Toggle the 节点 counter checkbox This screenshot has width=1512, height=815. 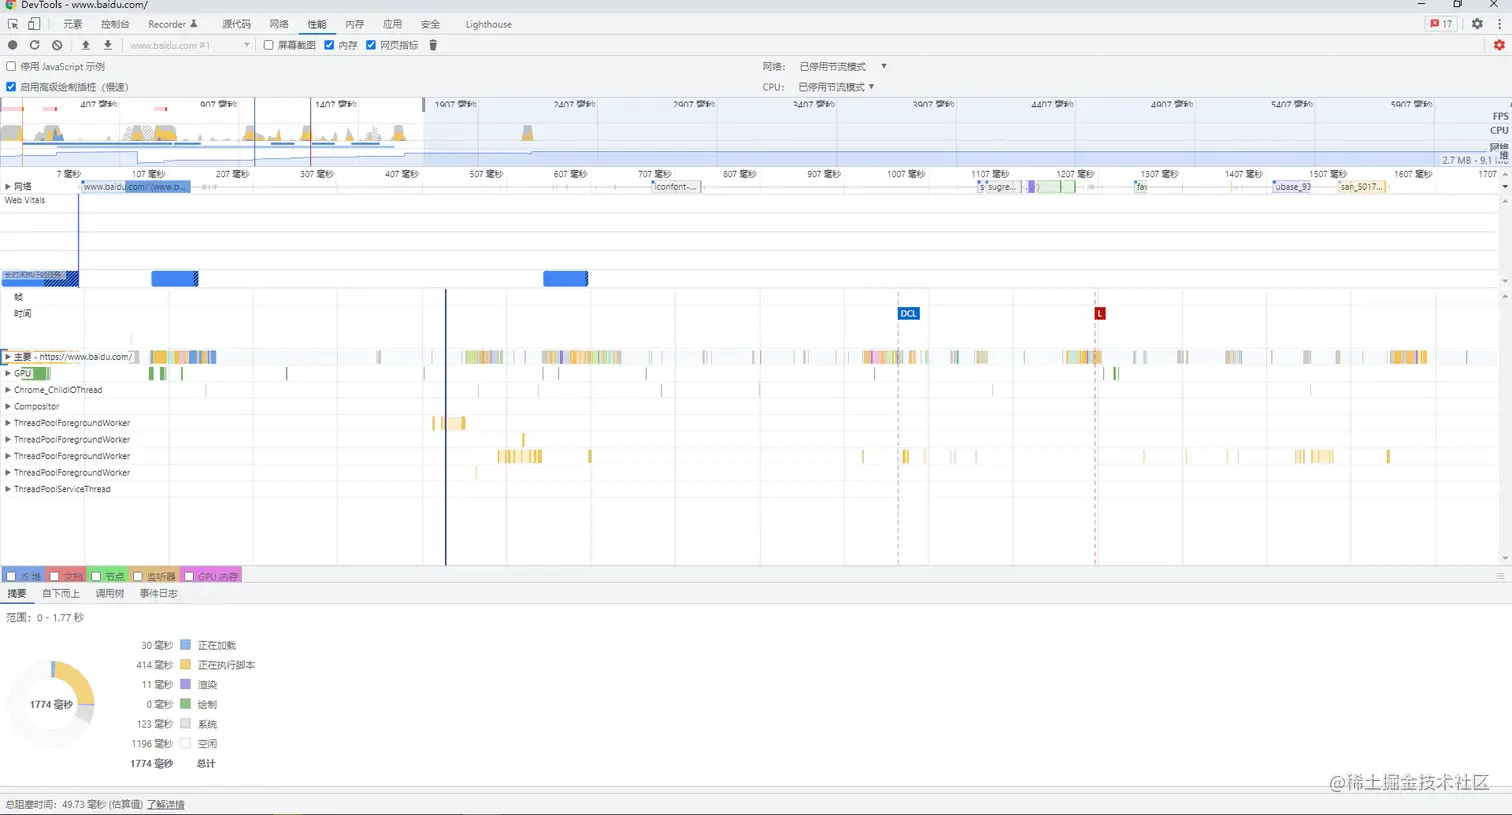[x=97, y=576]
